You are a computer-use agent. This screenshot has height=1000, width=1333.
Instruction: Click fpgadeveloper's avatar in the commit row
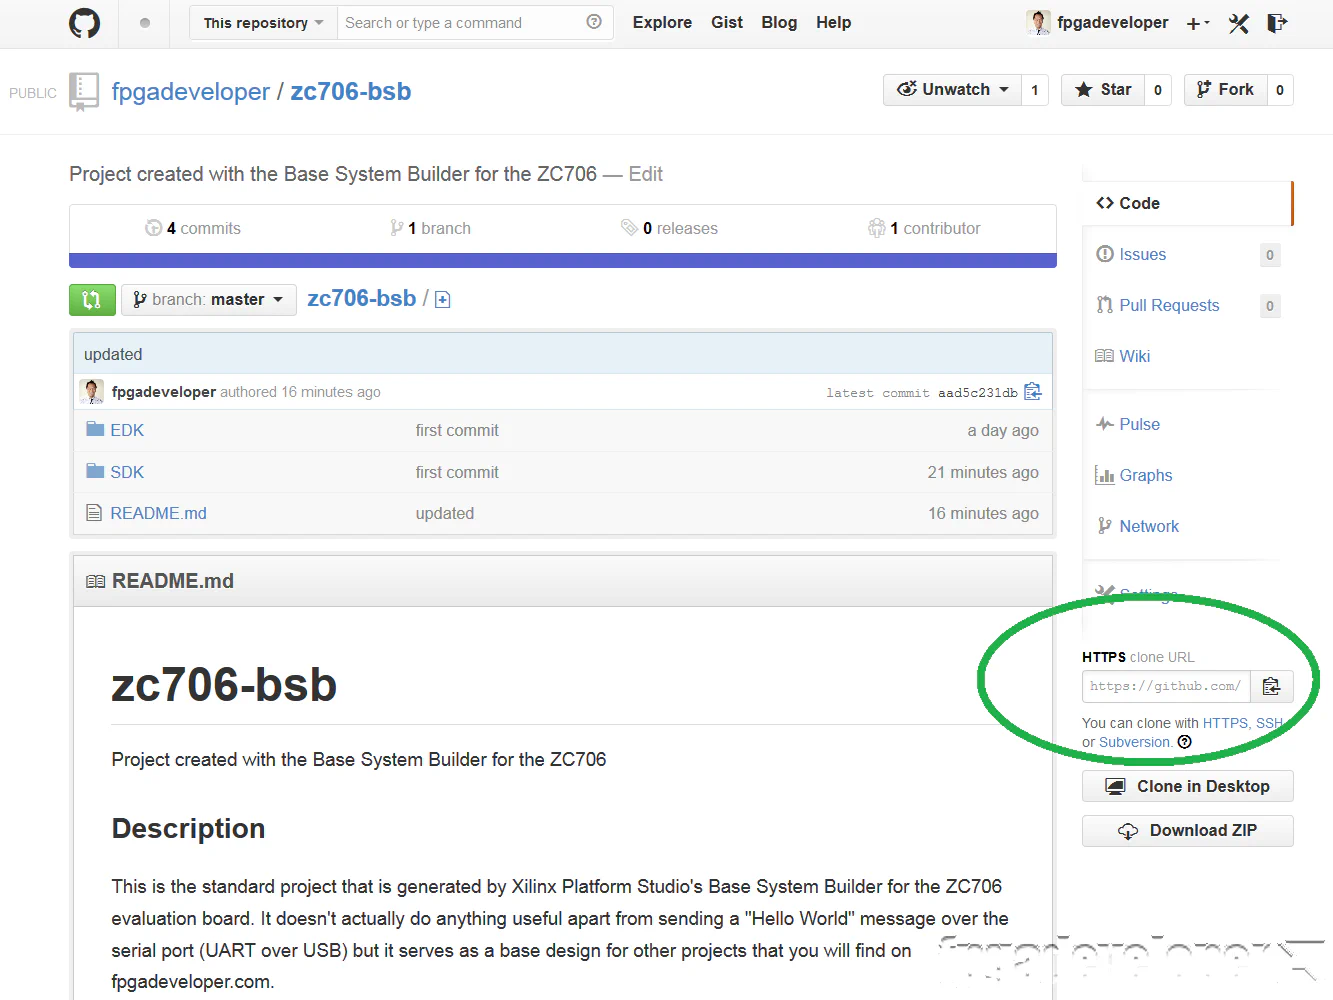tap(91, 391)
